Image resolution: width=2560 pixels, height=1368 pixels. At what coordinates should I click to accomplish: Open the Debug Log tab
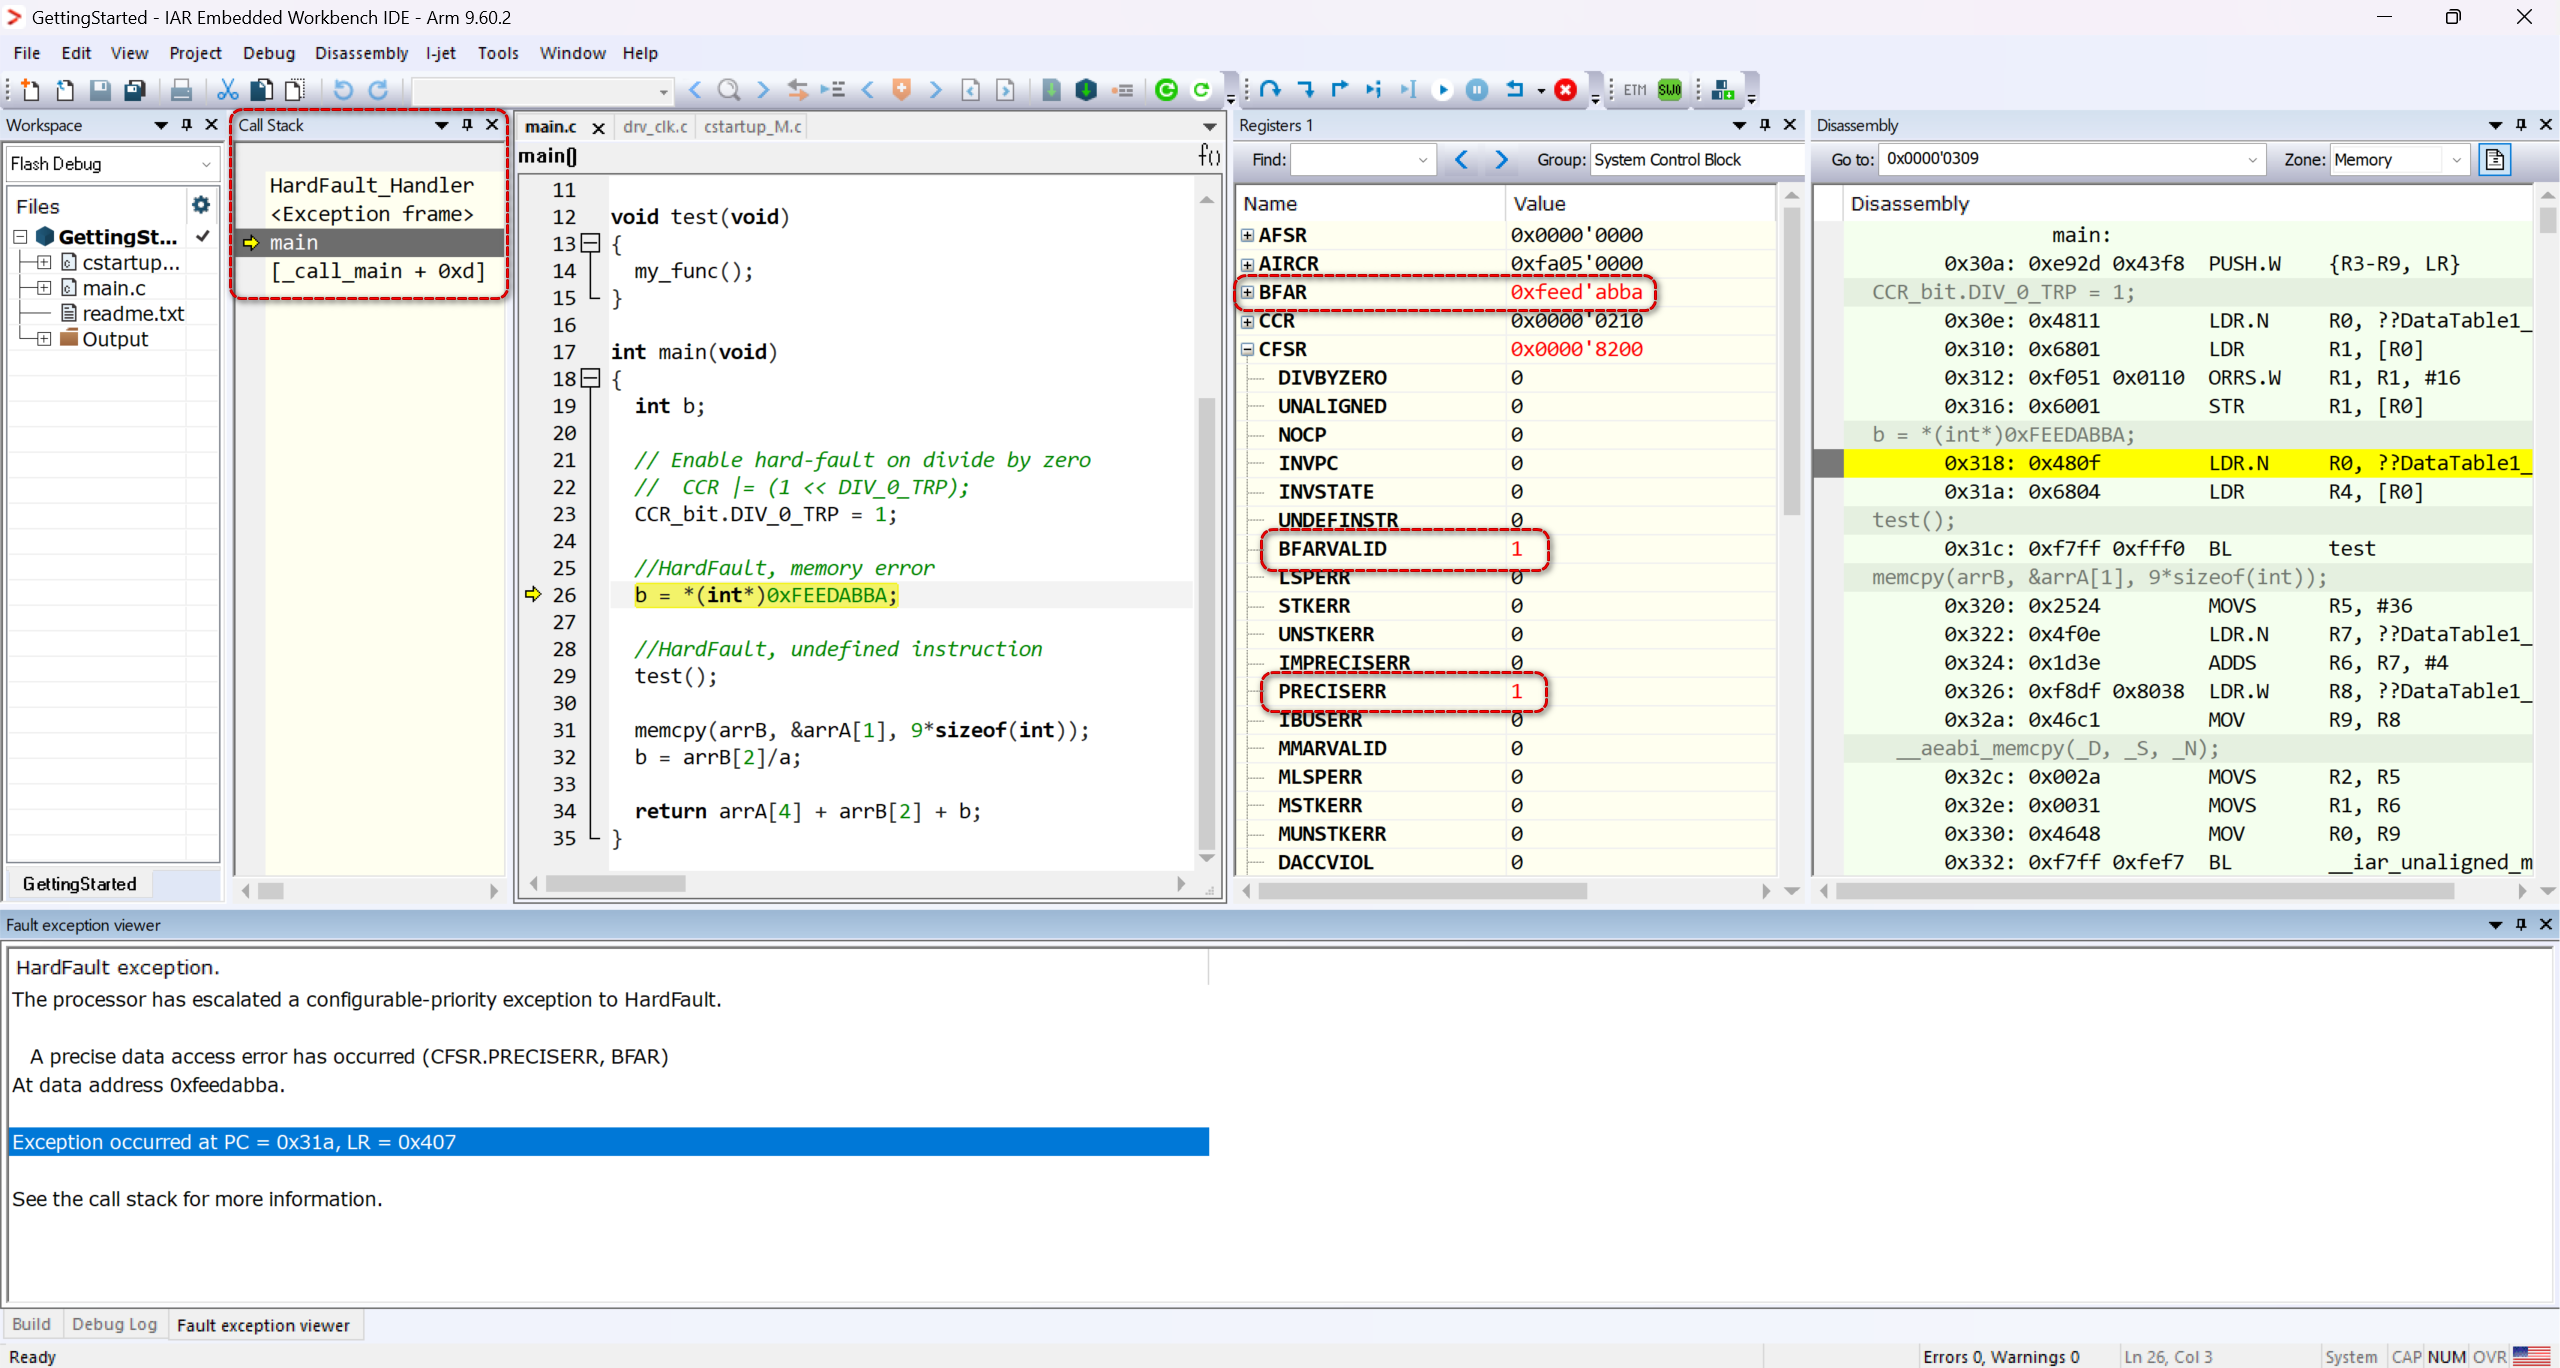click(114, 1324)
